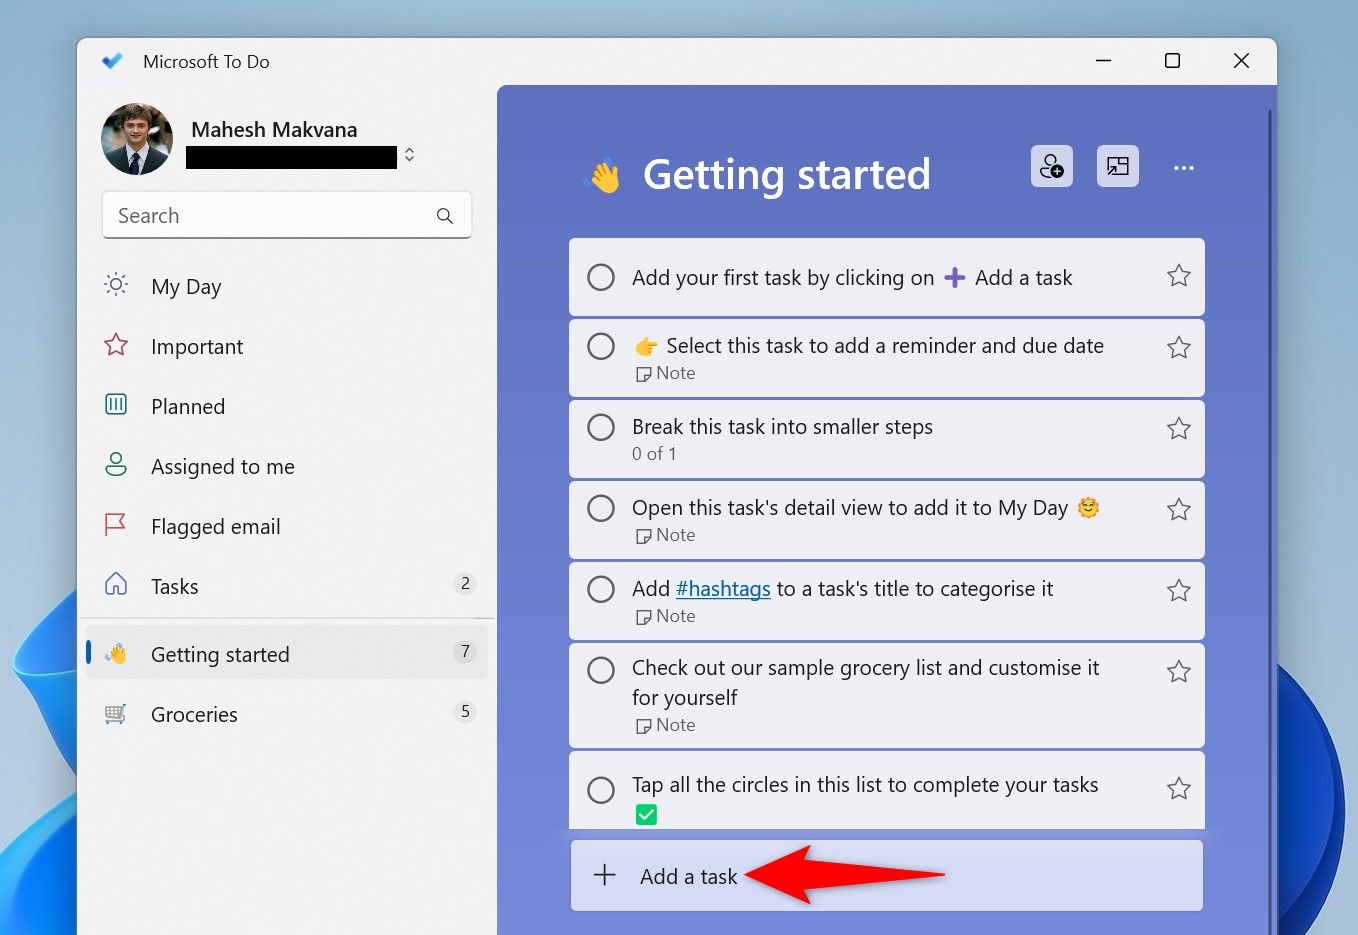The image size is (1358, 935).
Task: Click the '0 of 1' steps label
Action: 654,454
